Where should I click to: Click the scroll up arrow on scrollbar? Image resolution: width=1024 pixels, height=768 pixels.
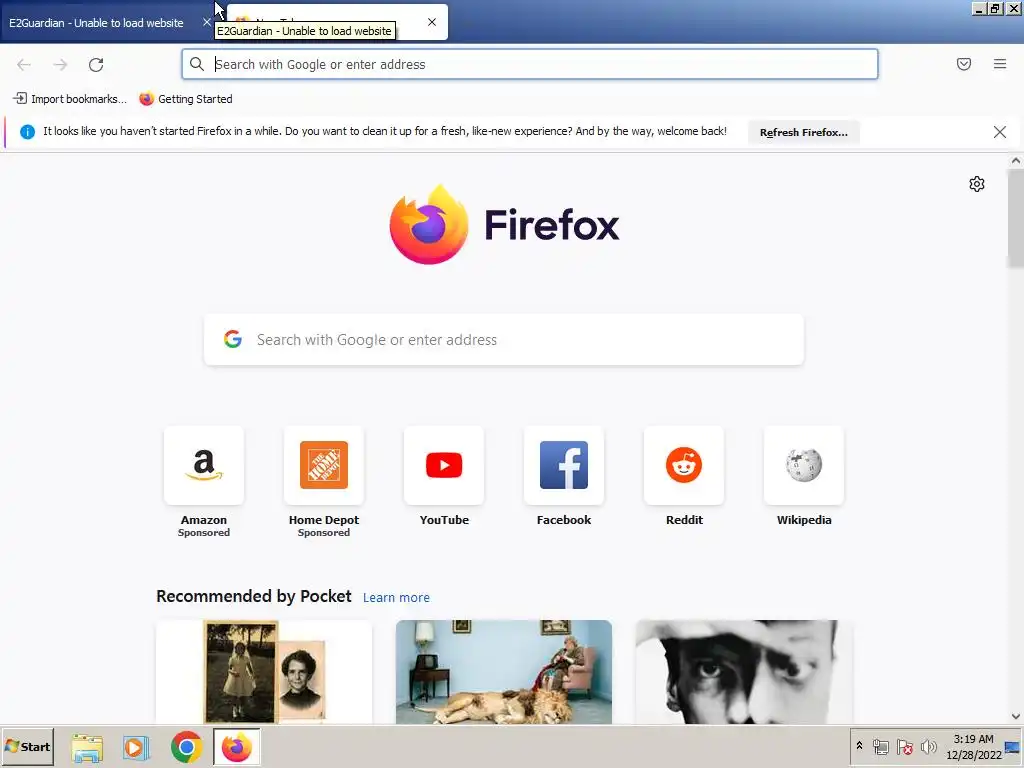tap(1016, 161)
